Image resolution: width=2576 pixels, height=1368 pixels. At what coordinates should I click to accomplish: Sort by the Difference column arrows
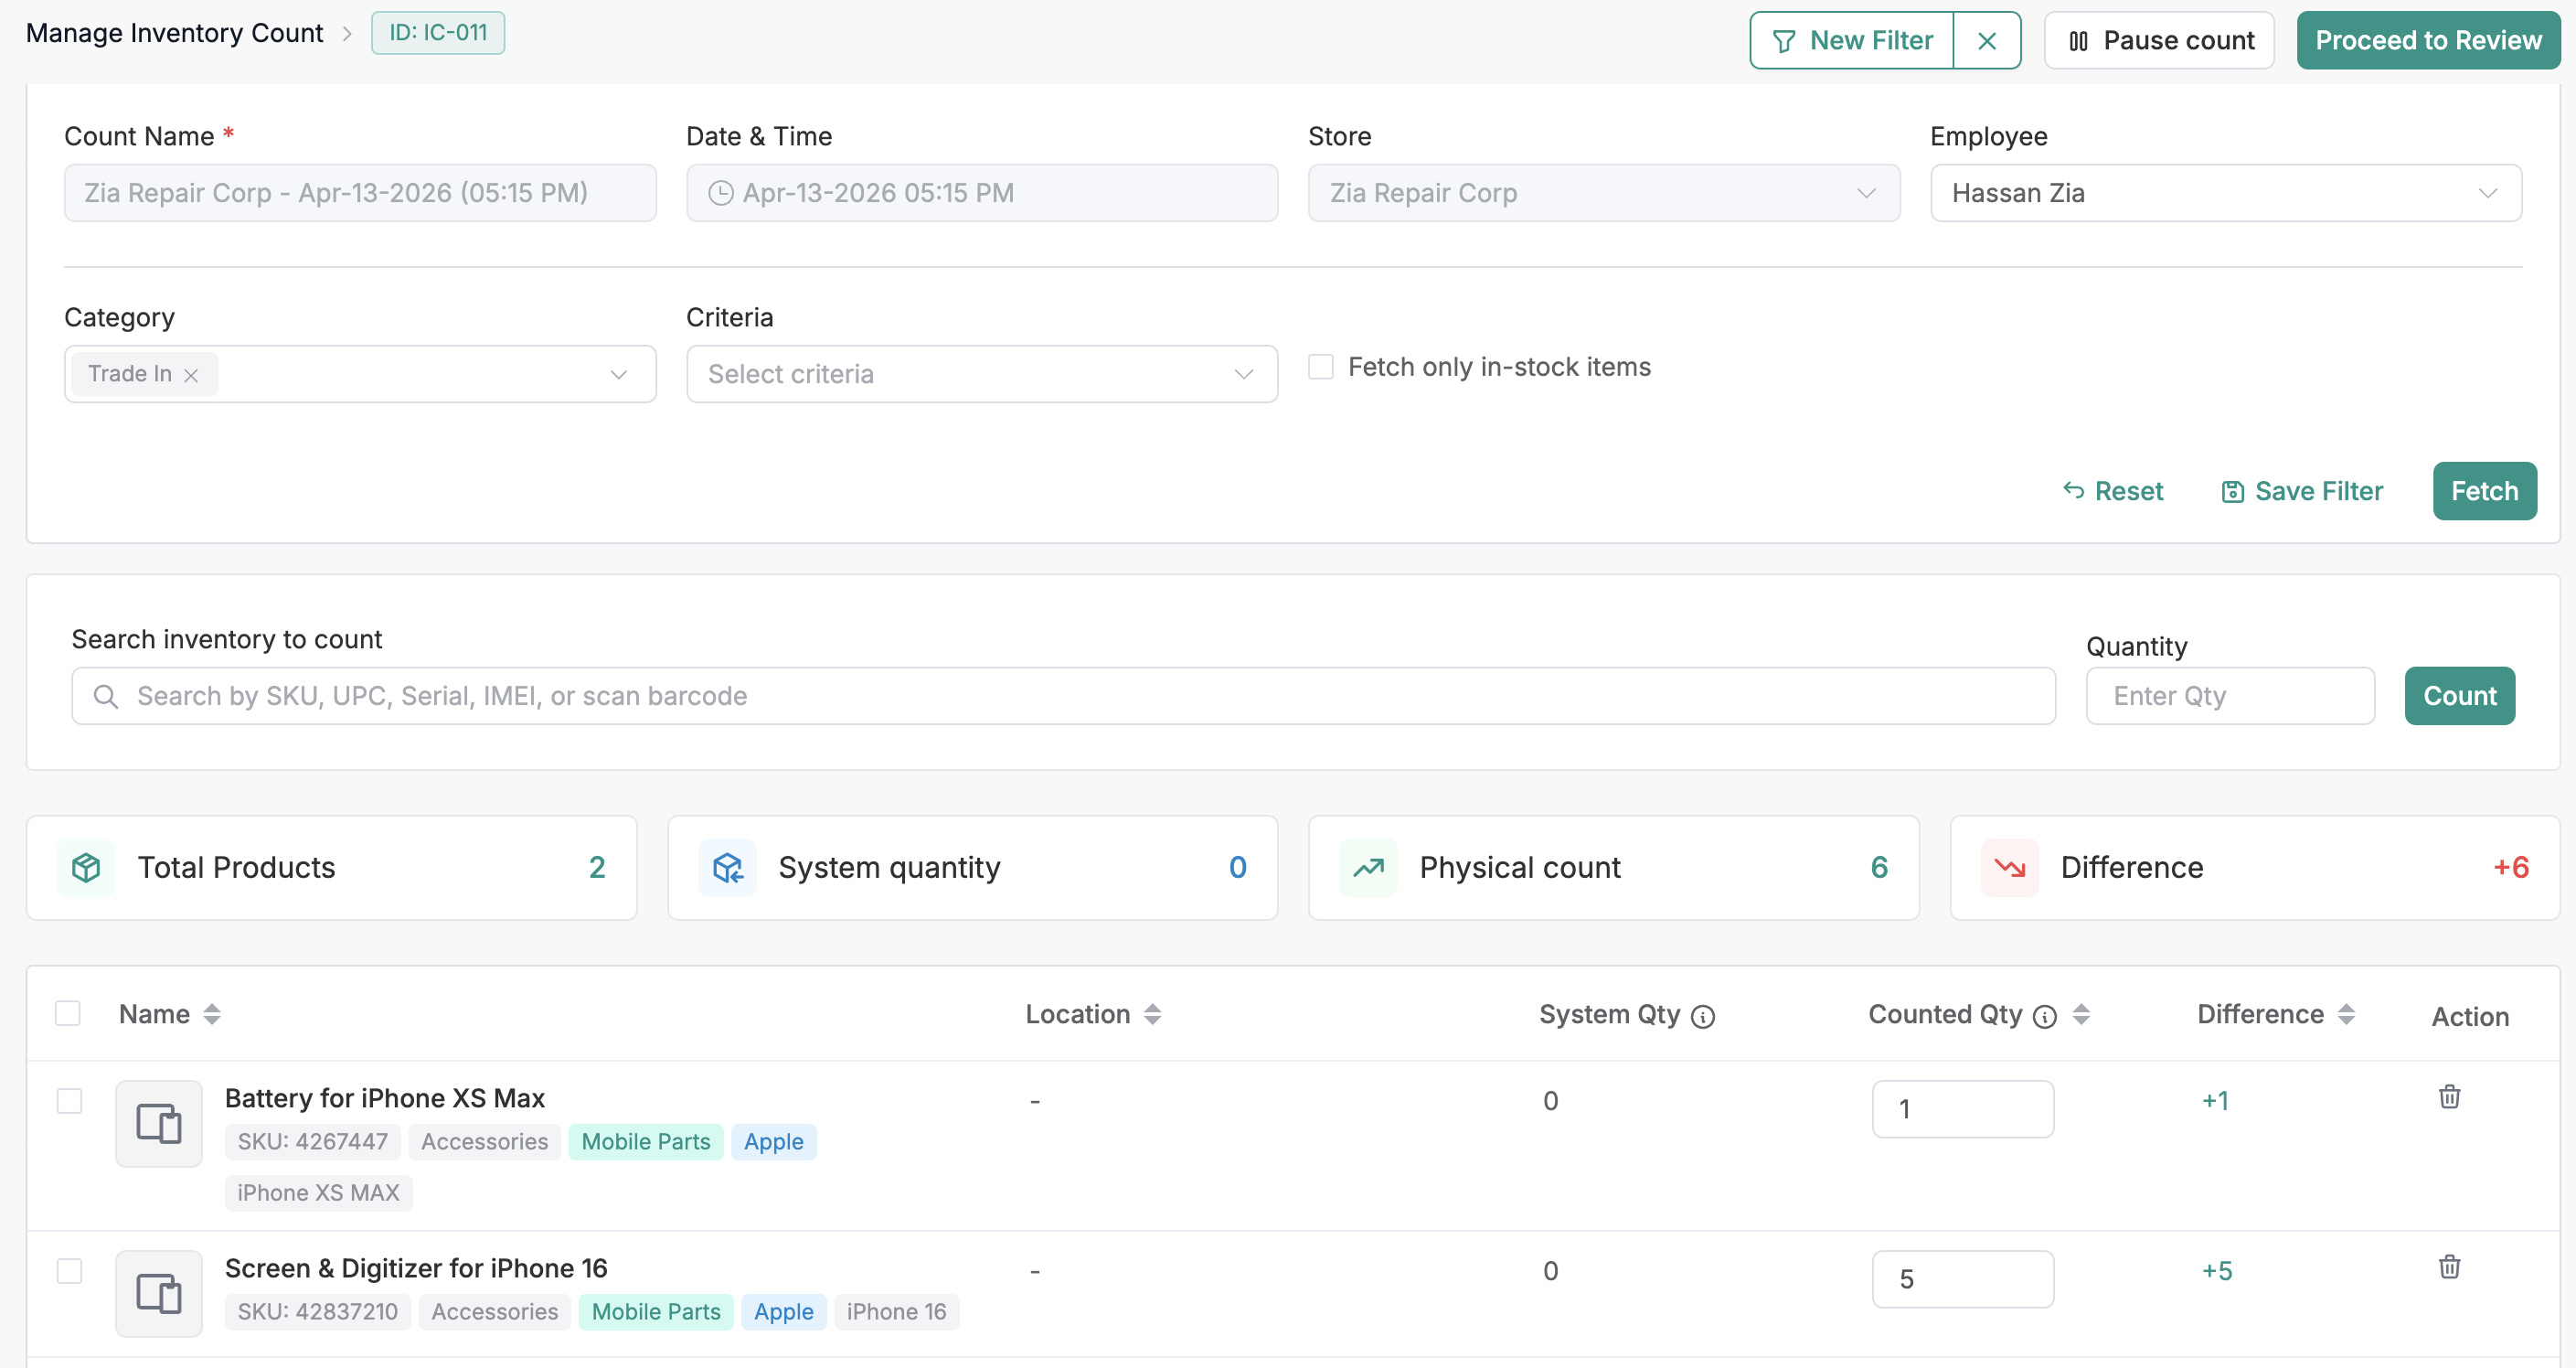pos(2346,1014)
